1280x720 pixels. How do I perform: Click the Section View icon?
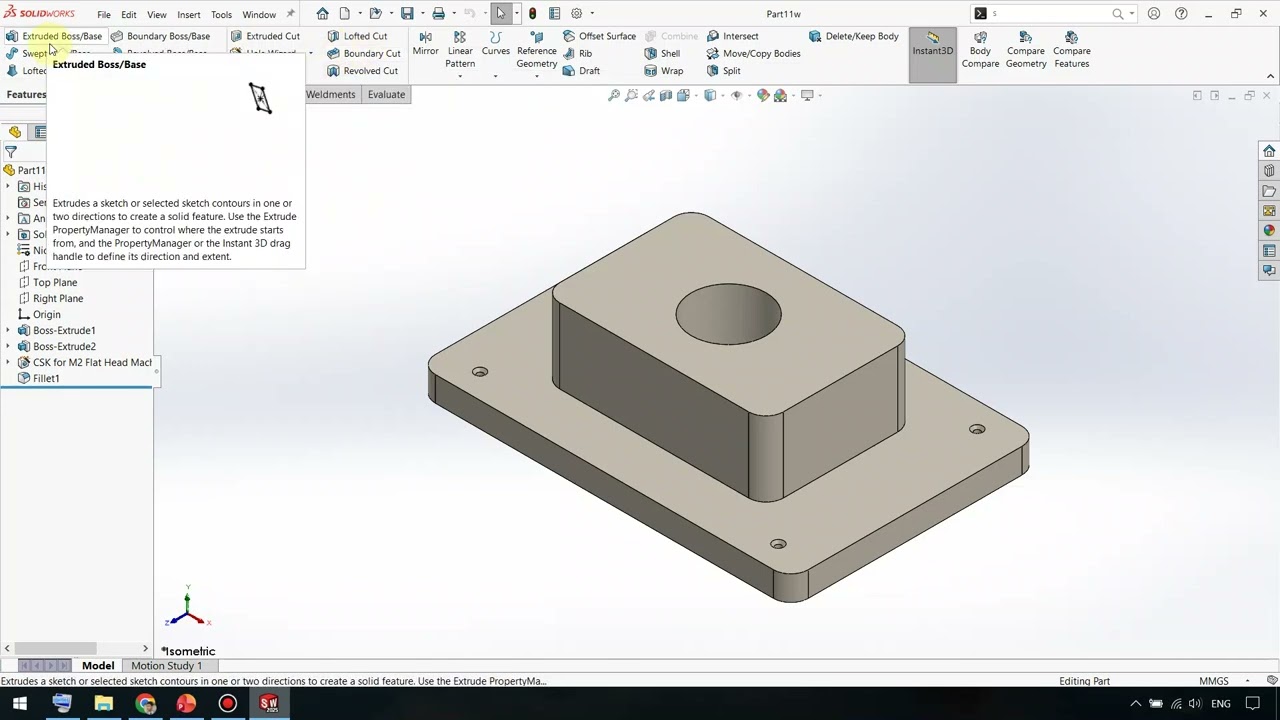pos(665,95)
